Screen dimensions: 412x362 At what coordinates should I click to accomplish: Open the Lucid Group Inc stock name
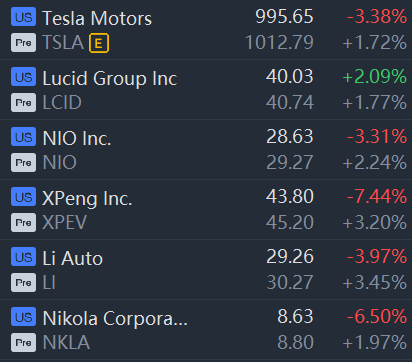point(110,78)
